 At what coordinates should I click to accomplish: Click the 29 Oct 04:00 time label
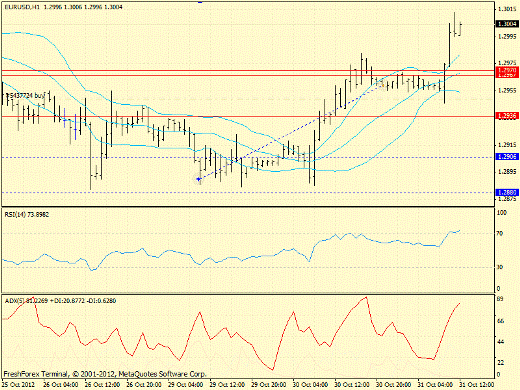(186, 384)
